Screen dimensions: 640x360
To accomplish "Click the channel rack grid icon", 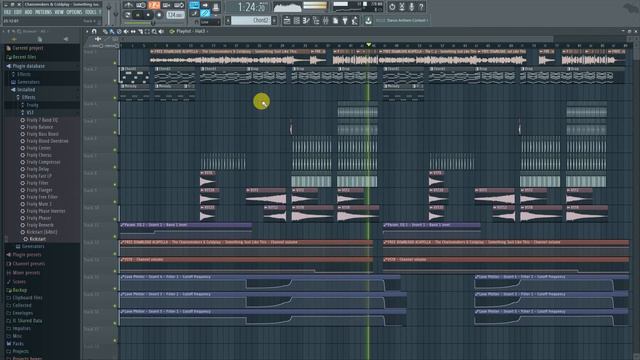I will [x=297, y=20].
